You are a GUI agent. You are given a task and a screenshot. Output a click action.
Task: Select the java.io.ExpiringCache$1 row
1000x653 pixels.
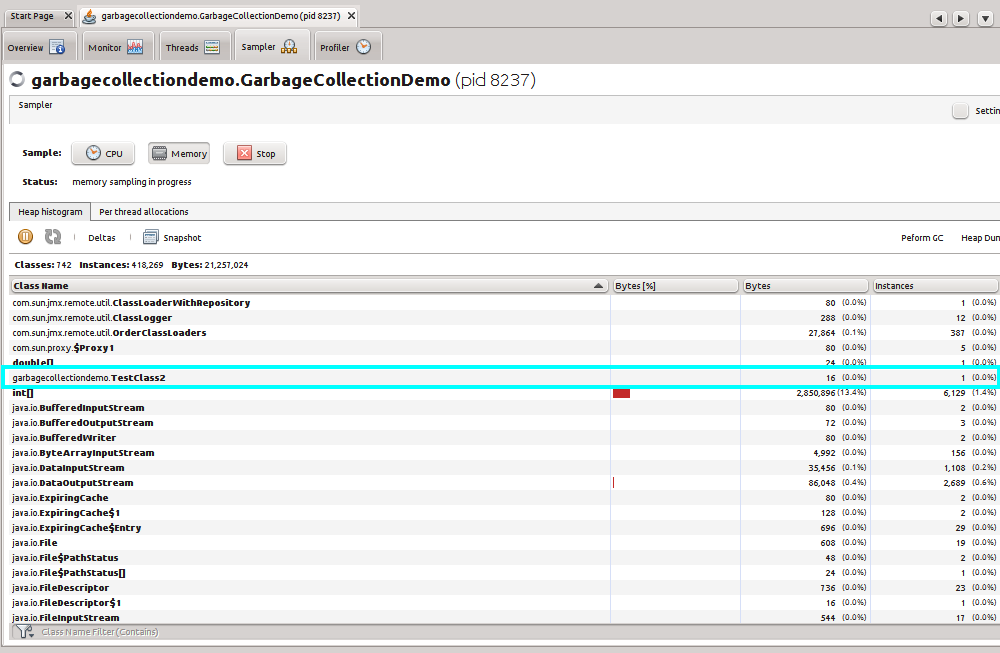pyautogui.click(x=504, y=513)
